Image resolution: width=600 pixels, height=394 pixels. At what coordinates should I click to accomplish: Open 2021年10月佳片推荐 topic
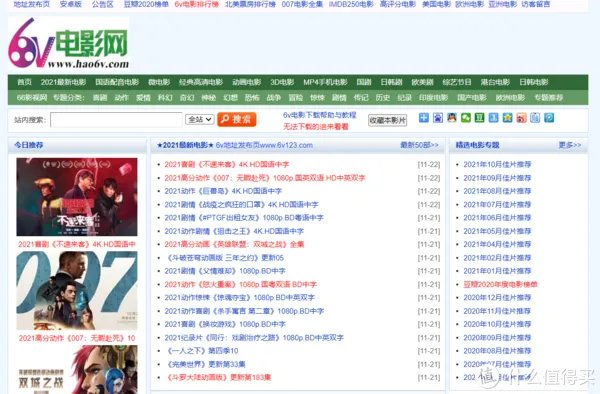[497, 164]
